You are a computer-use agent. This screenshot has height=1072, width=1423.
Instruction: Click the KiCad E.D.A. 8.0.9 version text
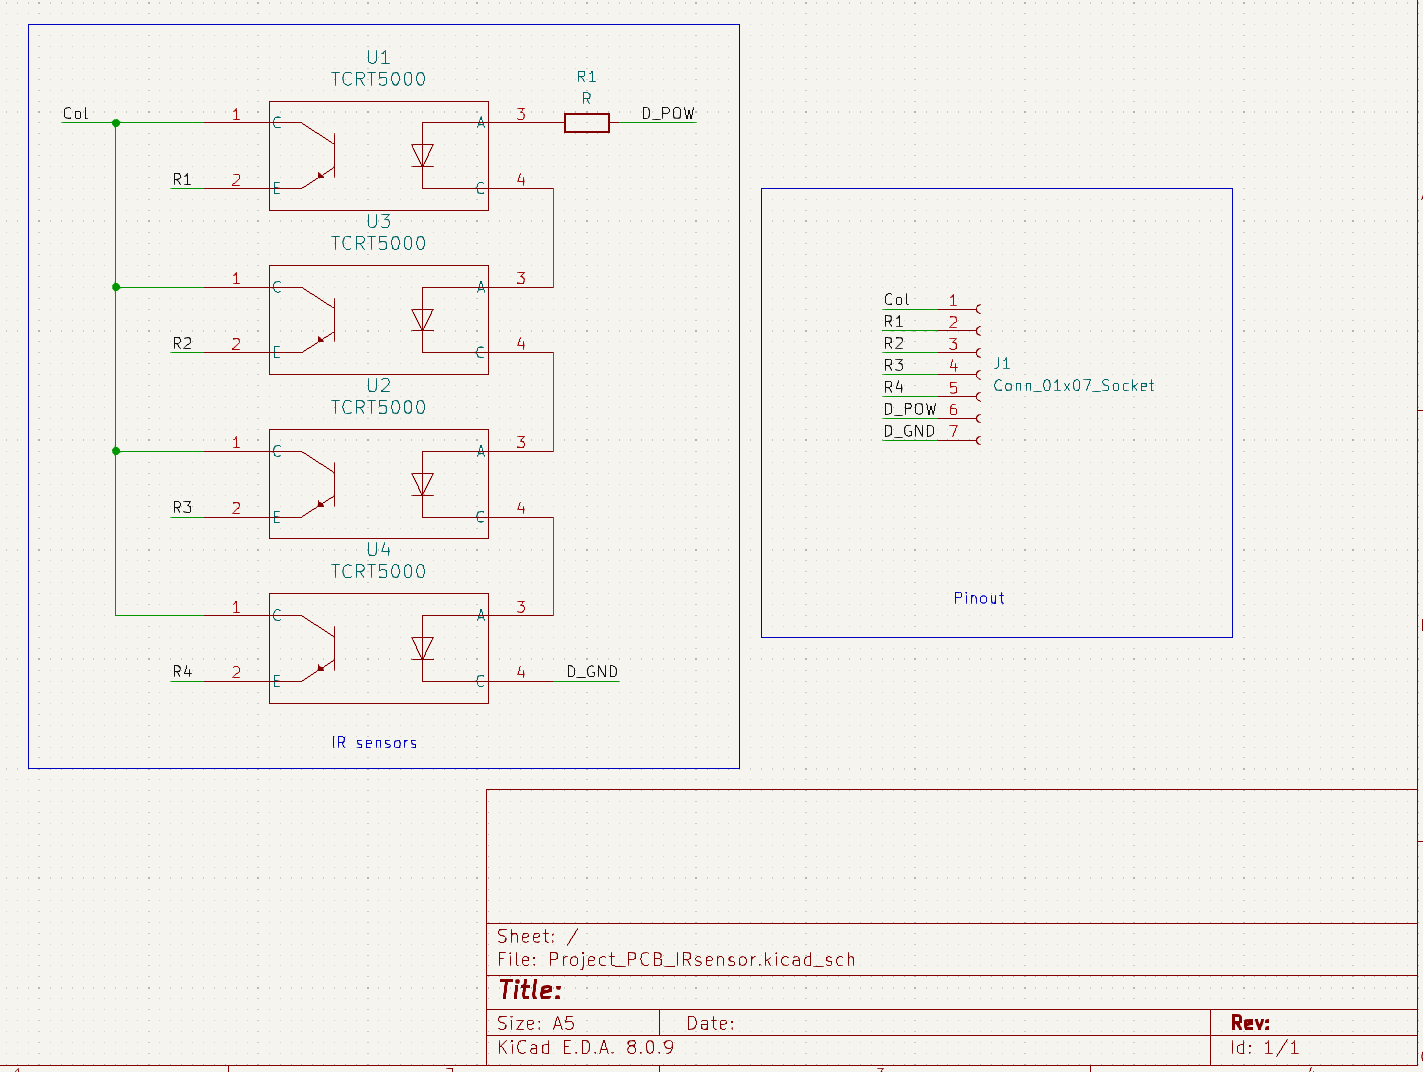tap(586, 1047)
